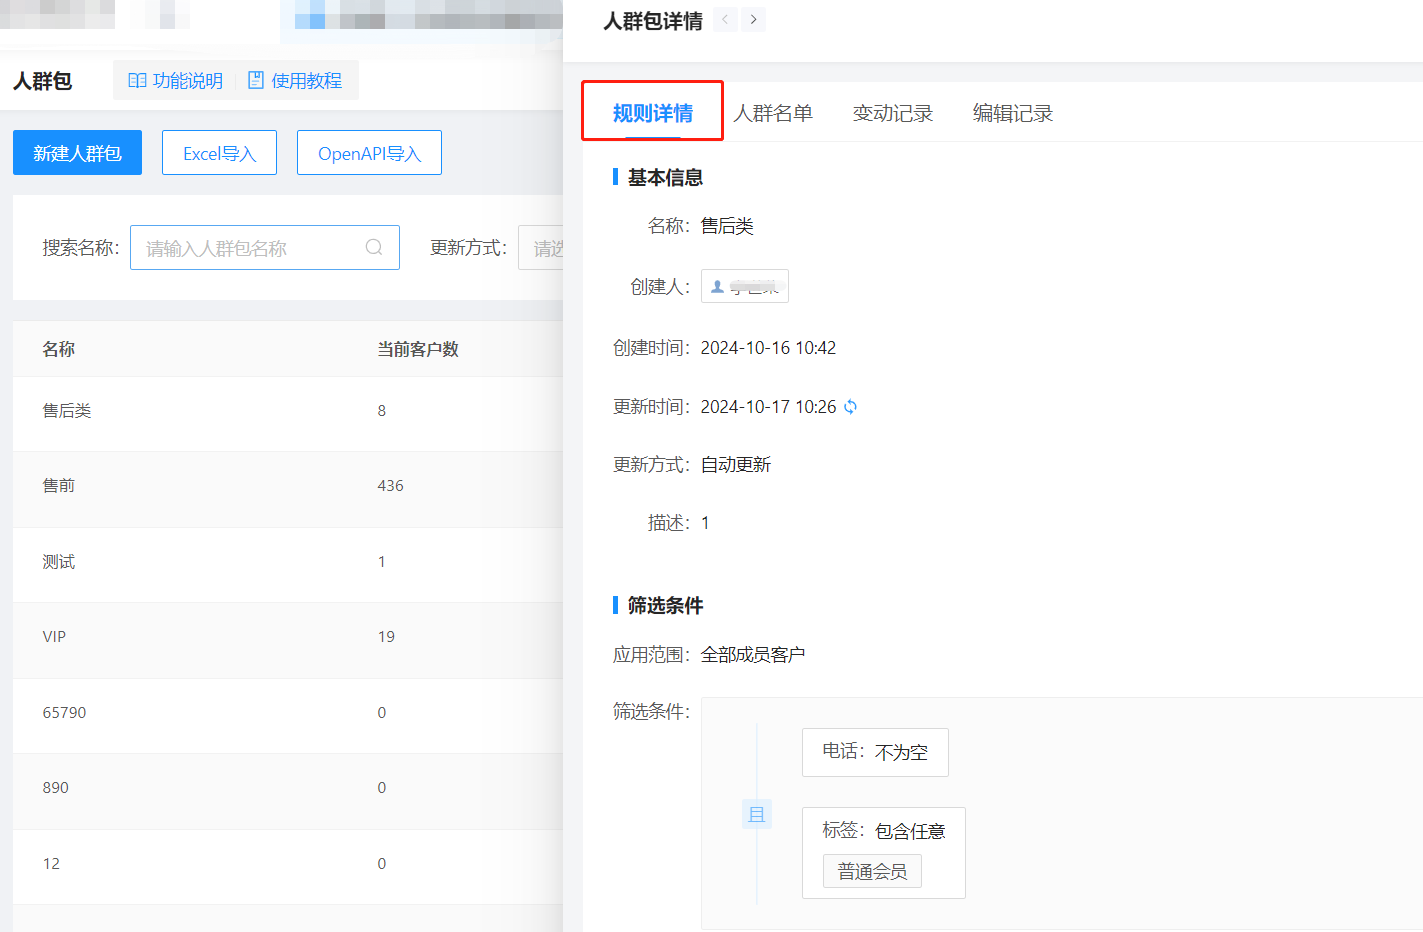Click the 人群包 page title
The width and height of the screenshot is (1423, 932).
pyautogui.click(x=42, y=81)
